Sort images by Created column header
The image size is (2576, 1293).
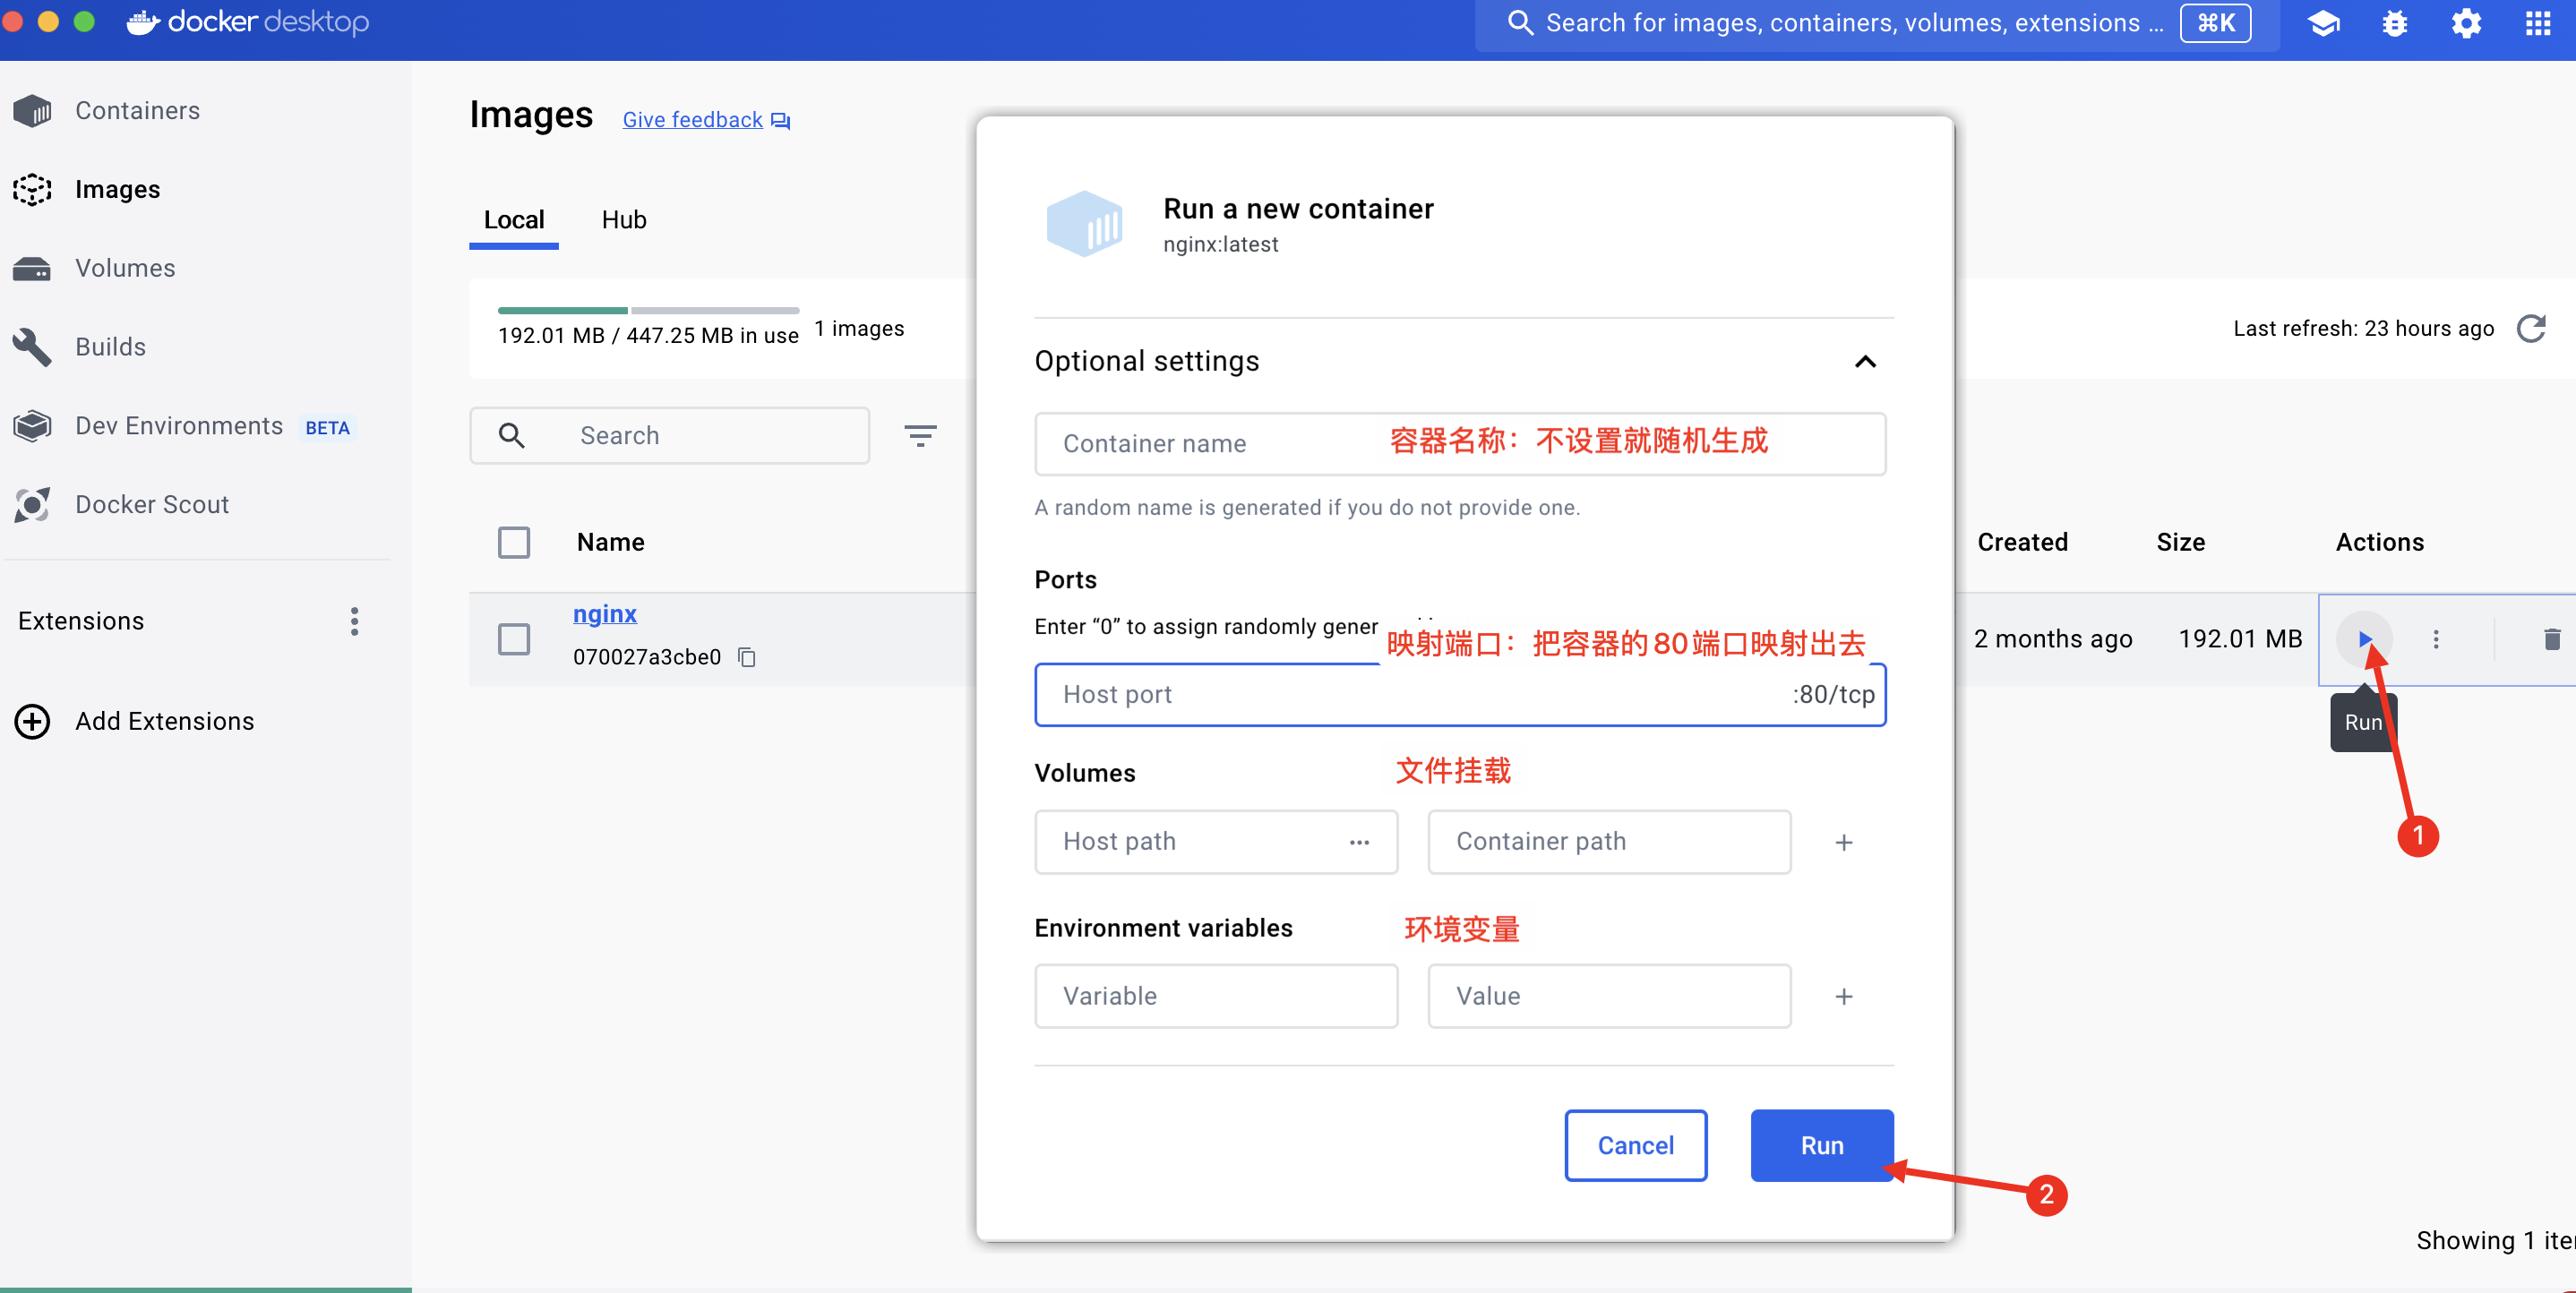tap(2022, 542)
